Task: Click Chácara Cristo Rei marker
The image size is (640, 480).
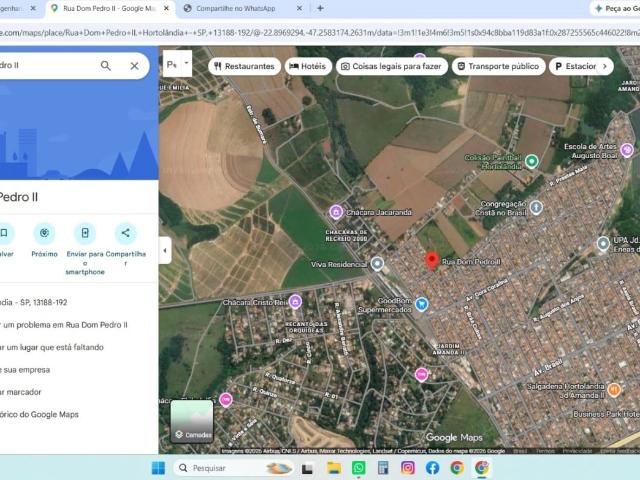Action: [x=295, y=302]
